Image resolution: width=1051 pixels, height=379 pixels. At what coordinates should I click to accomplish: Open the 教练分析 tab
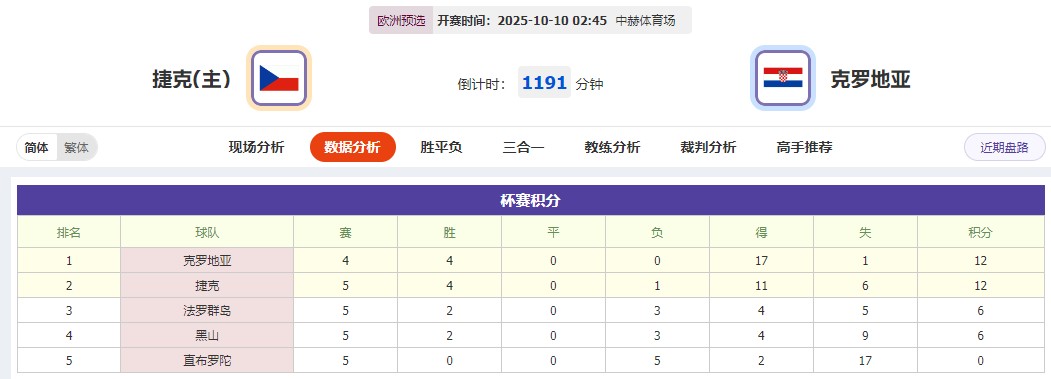tap(612, 148)
